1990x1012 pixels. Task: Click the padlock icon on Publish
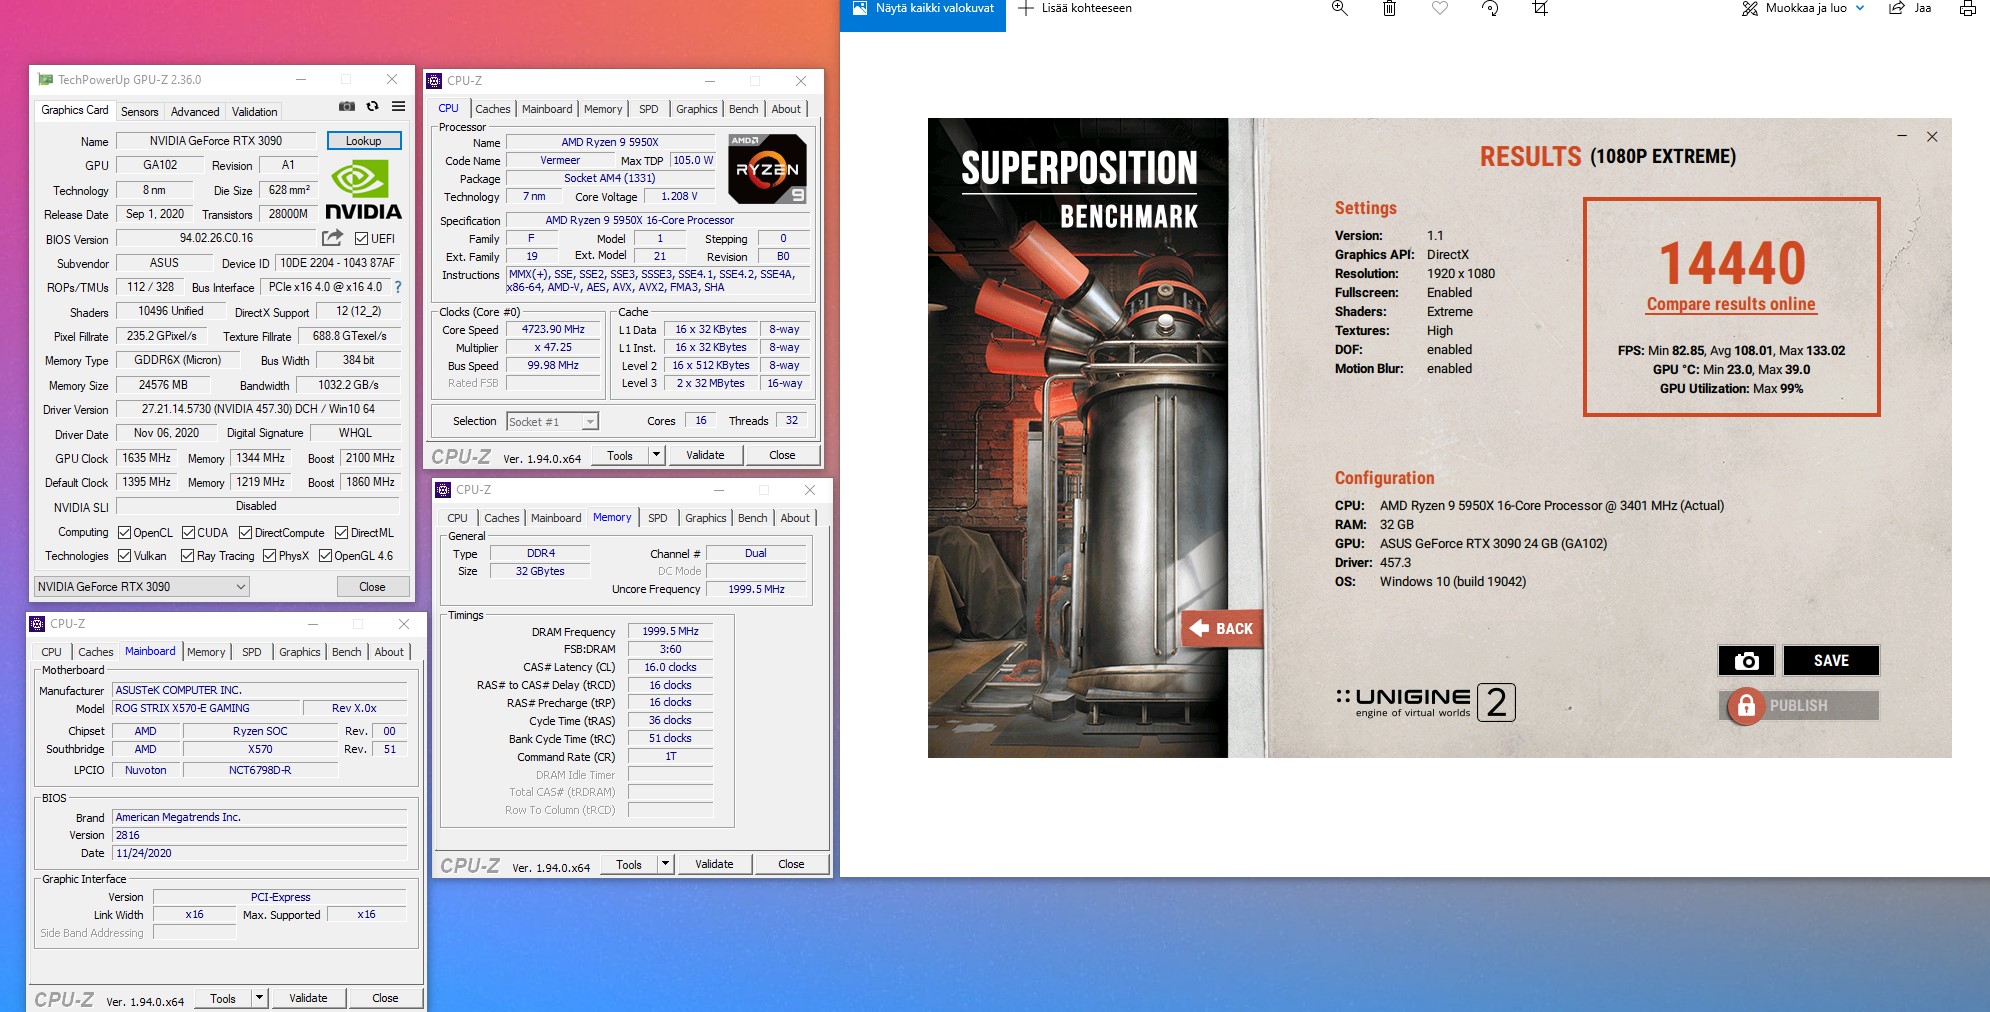pos(1746,706)
